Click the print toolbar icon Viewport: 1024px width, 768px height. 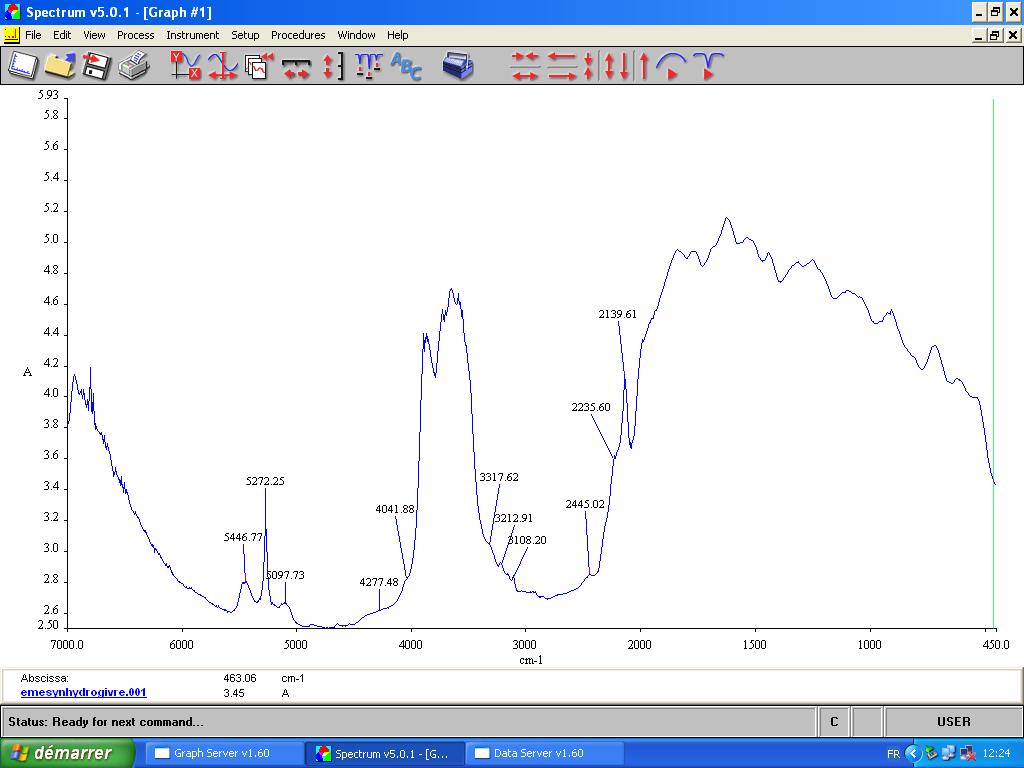click(133, 66)
